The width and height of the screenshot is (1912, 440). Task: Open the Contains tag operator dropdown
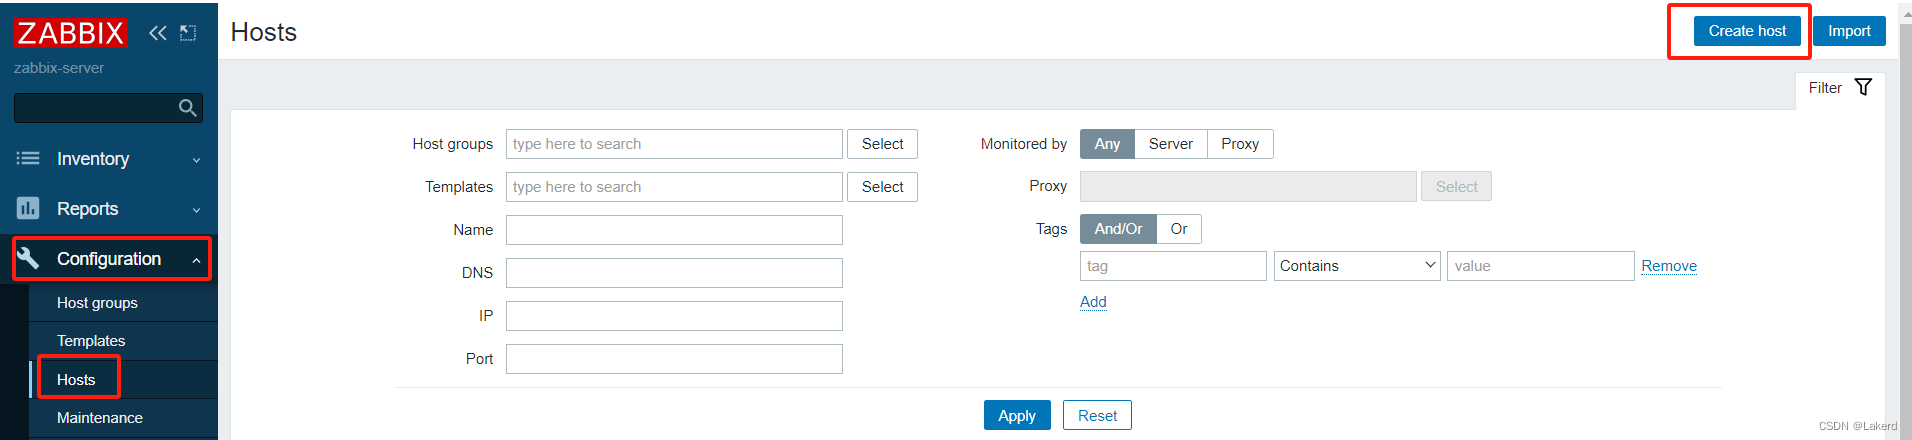click(x=1357, y=266)
